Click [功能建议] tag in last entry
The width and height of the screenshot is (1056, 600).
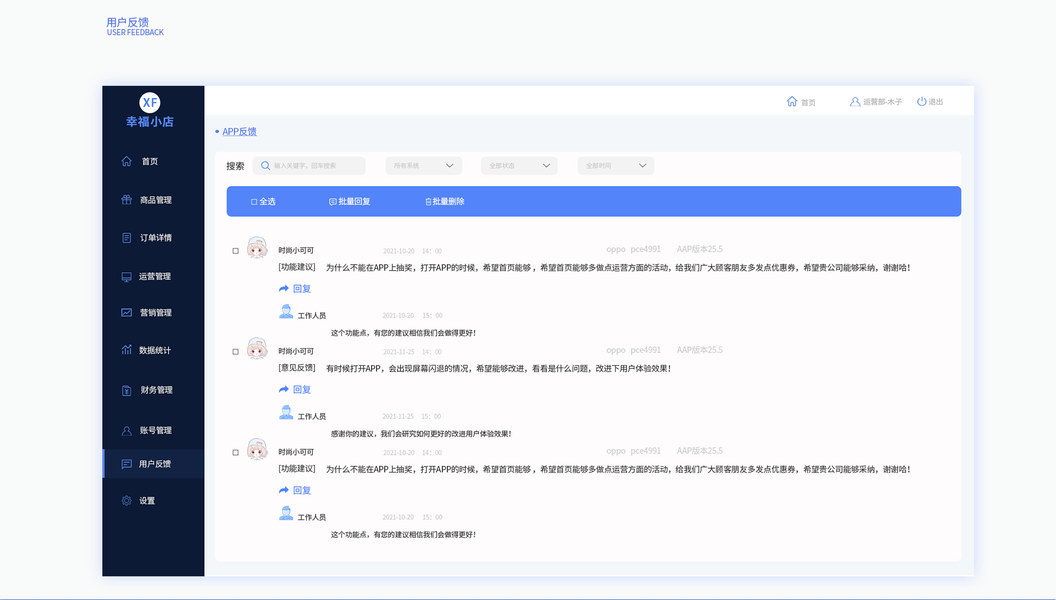pos(297,469)
